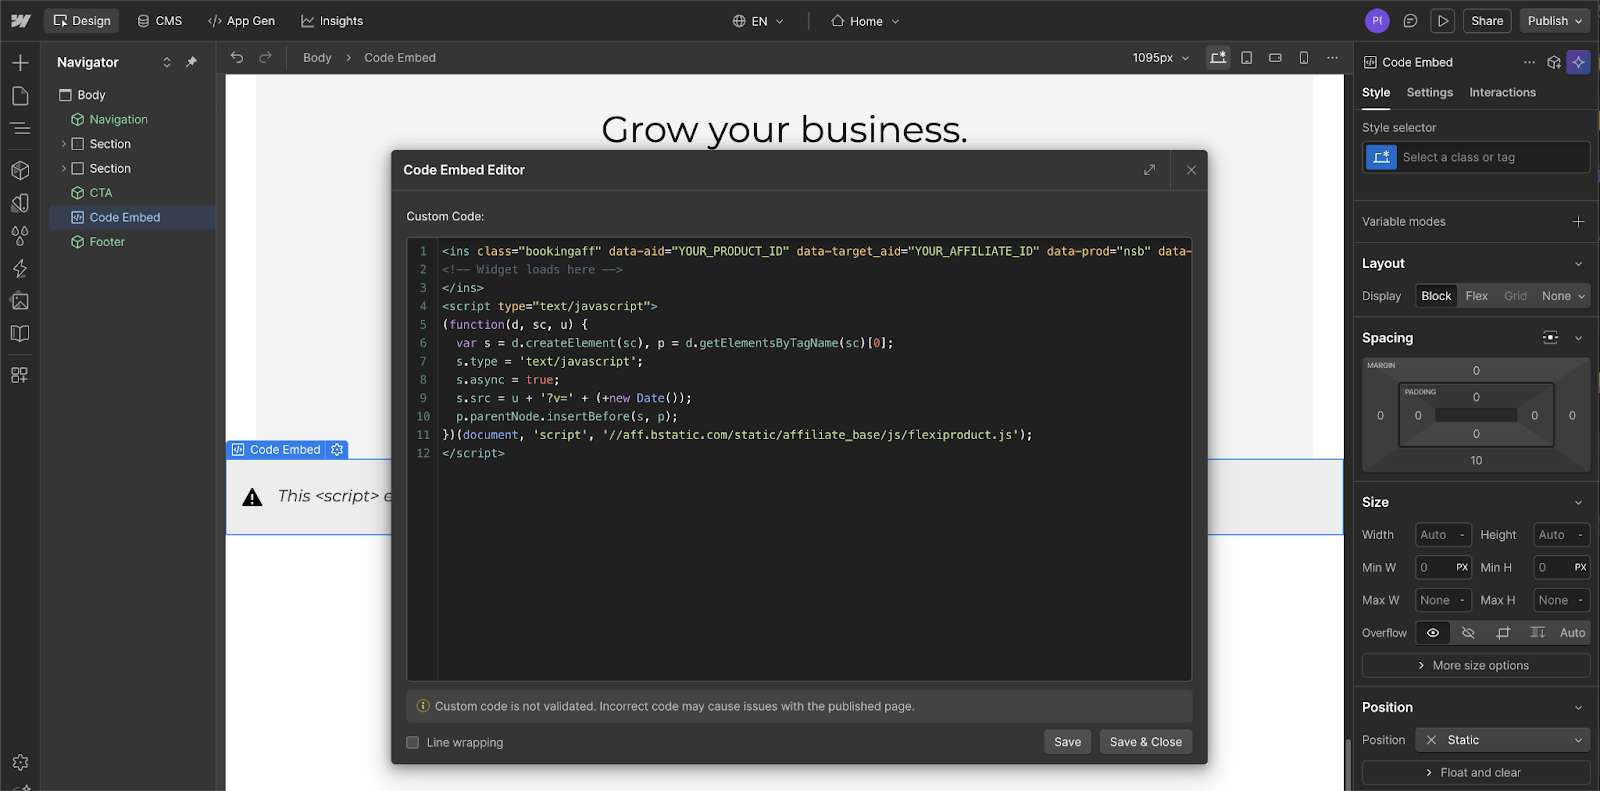The height and width of the screenshot is (791, 1600).
Task: Open the component cube icon in Style panel header
Action: 1554,62
